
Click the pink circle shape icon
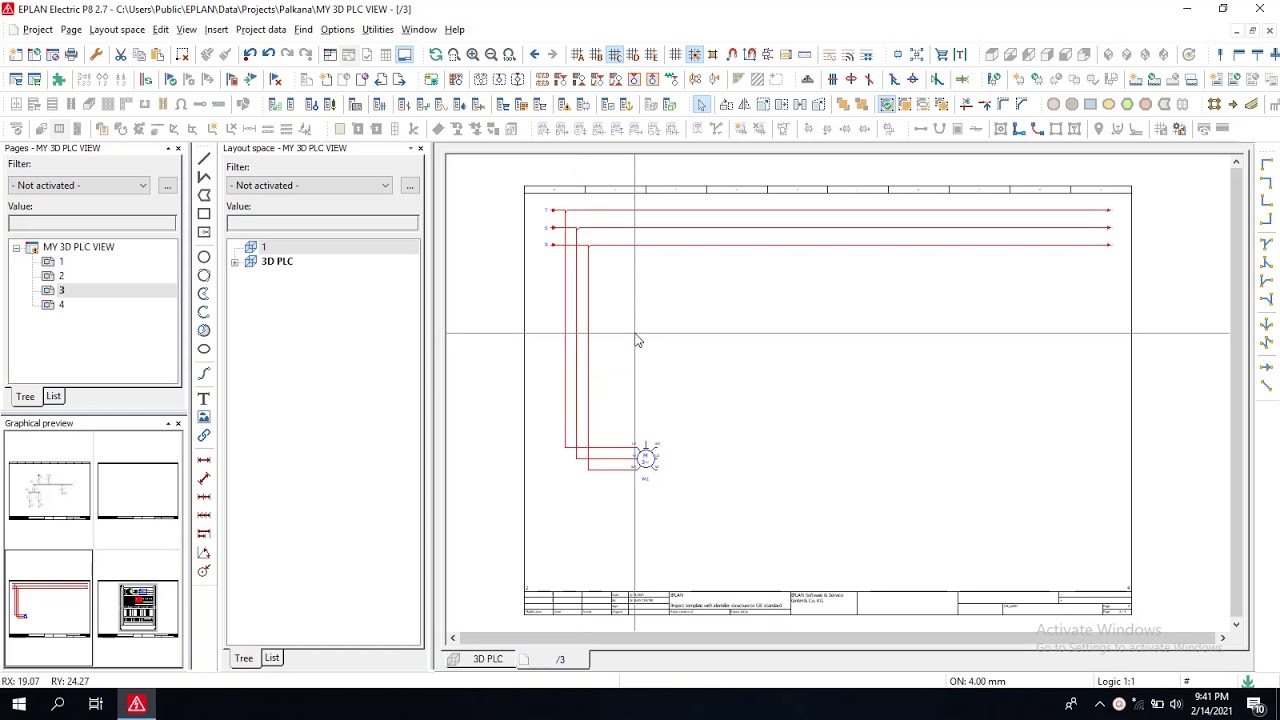click(1053, 104)
